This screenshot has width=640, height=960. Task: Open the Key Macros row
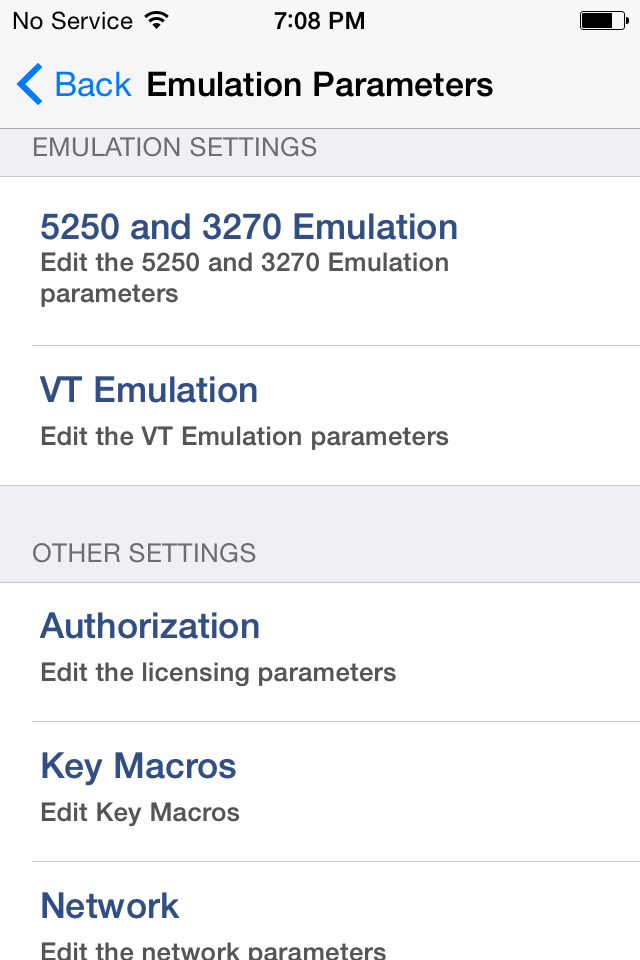138,766
